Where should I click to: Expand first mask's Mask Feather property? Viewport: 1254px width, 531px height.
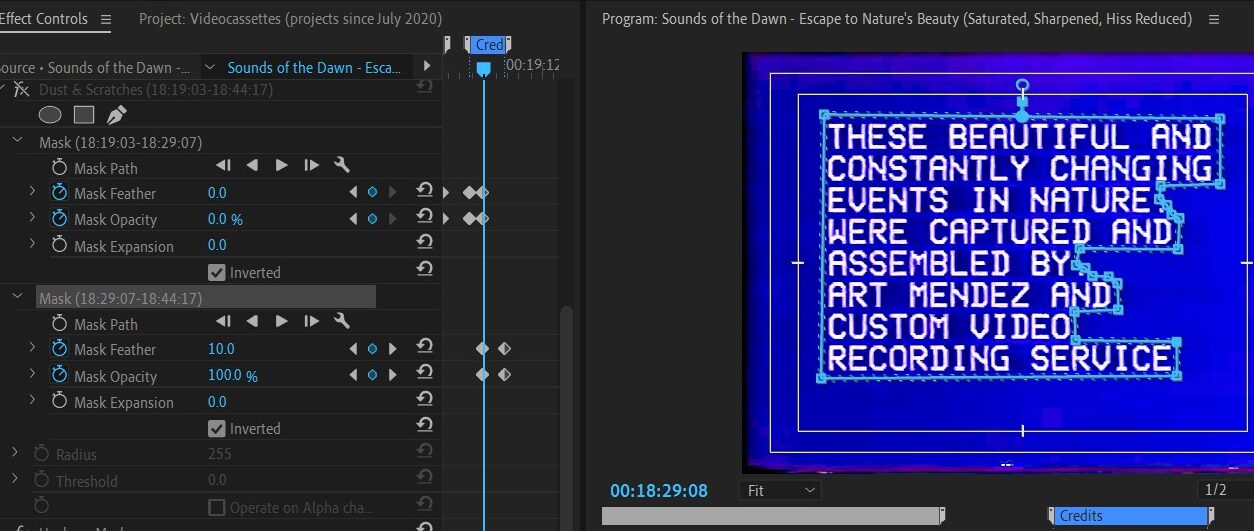point(31,192)
